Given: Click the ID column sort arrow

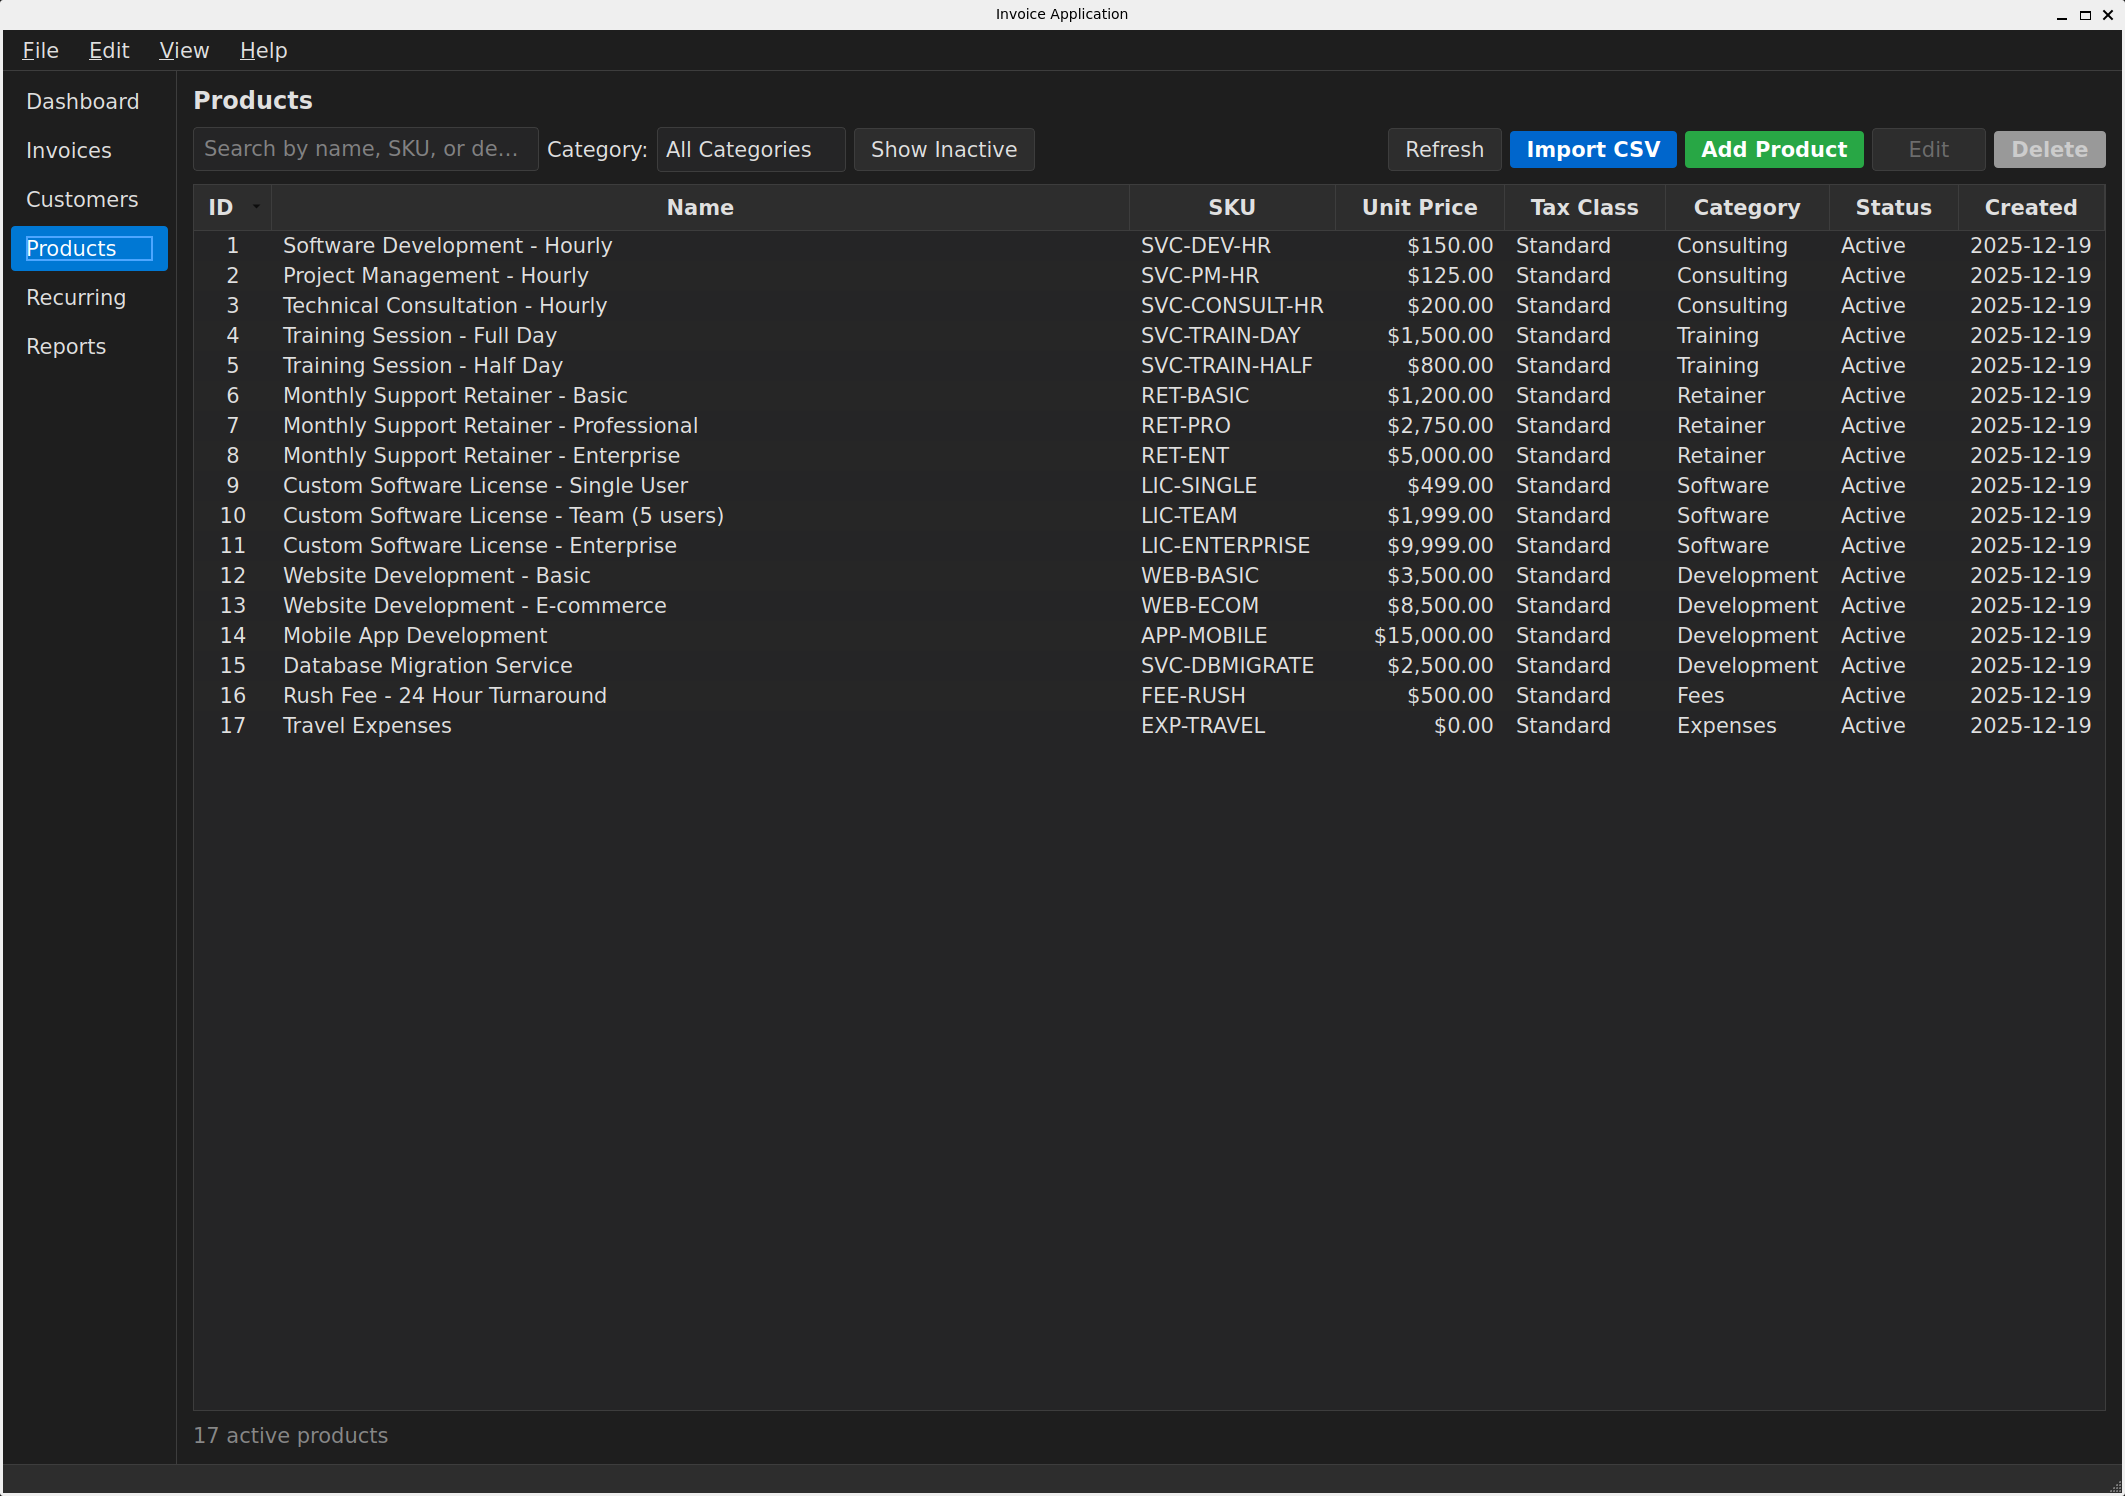Looking at the screenshot, I should pos(255,207).
